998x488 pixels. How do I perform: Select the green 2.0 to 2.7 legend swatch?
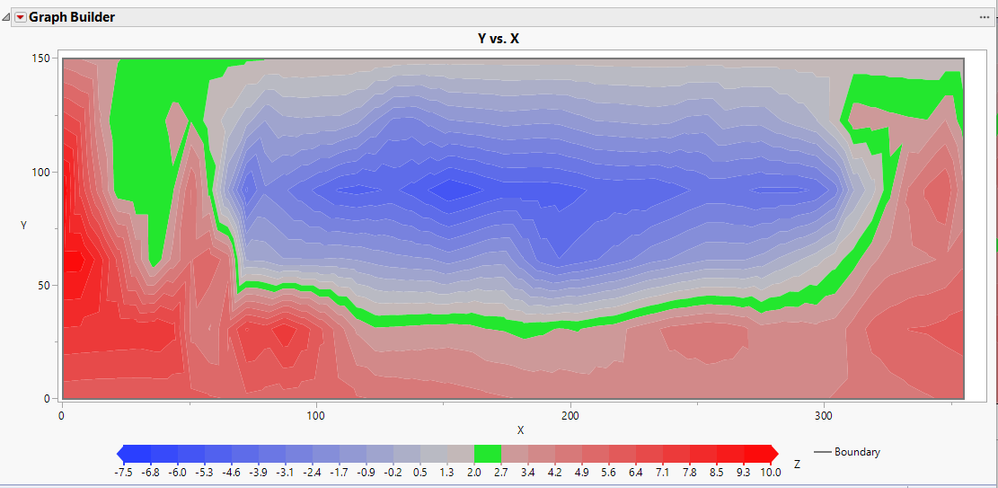point(488,453)
